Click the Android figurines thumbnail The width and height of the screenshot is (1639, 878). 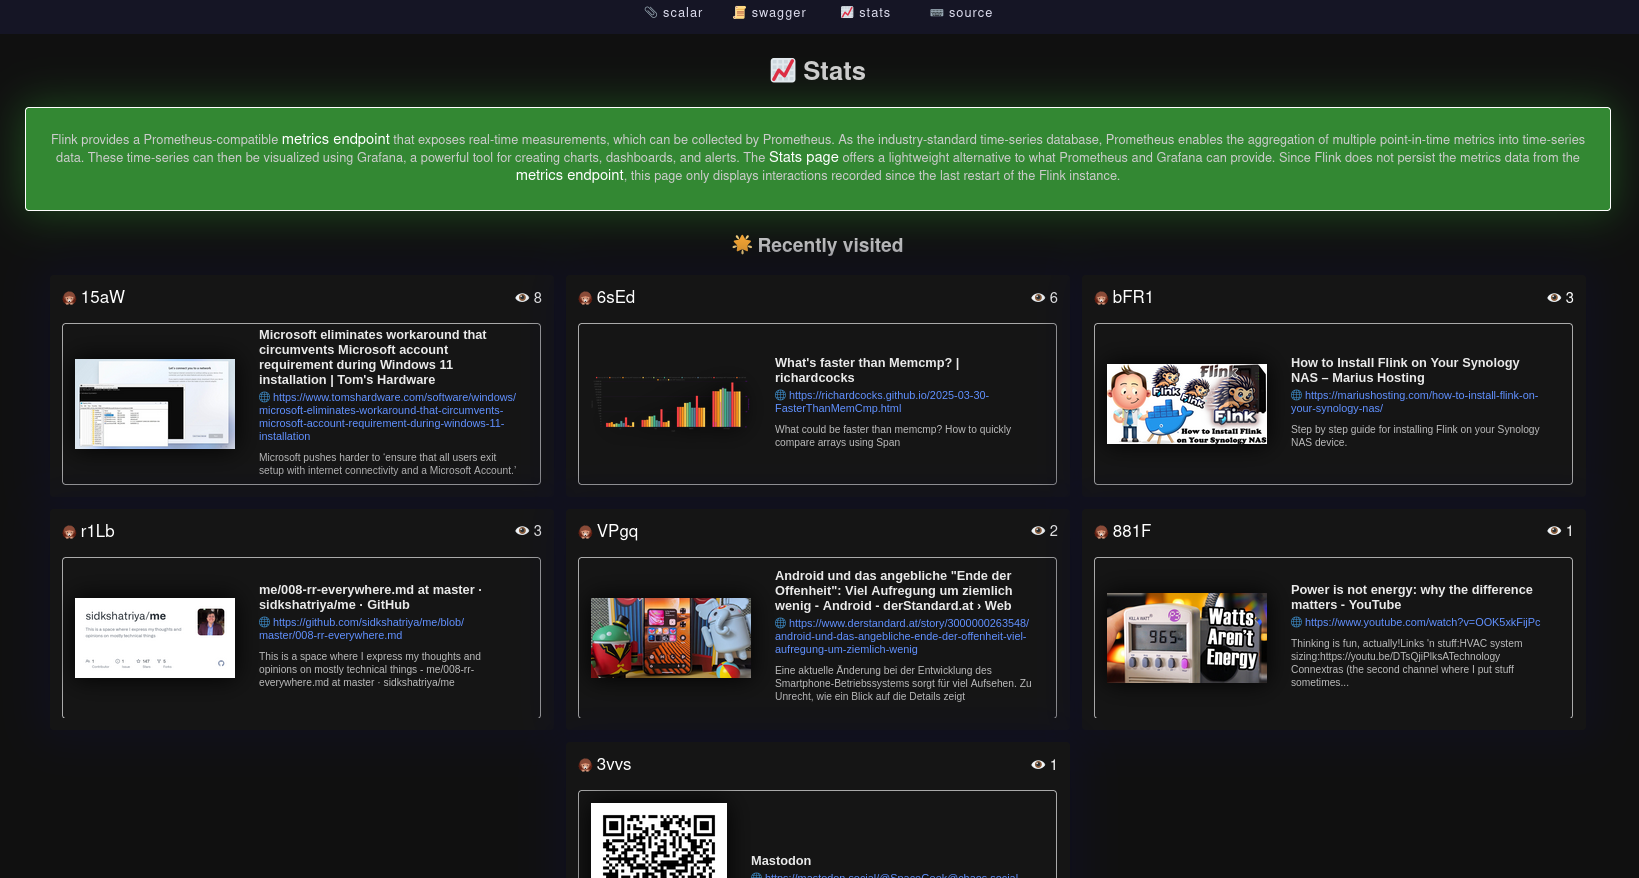tap(671, 638)
